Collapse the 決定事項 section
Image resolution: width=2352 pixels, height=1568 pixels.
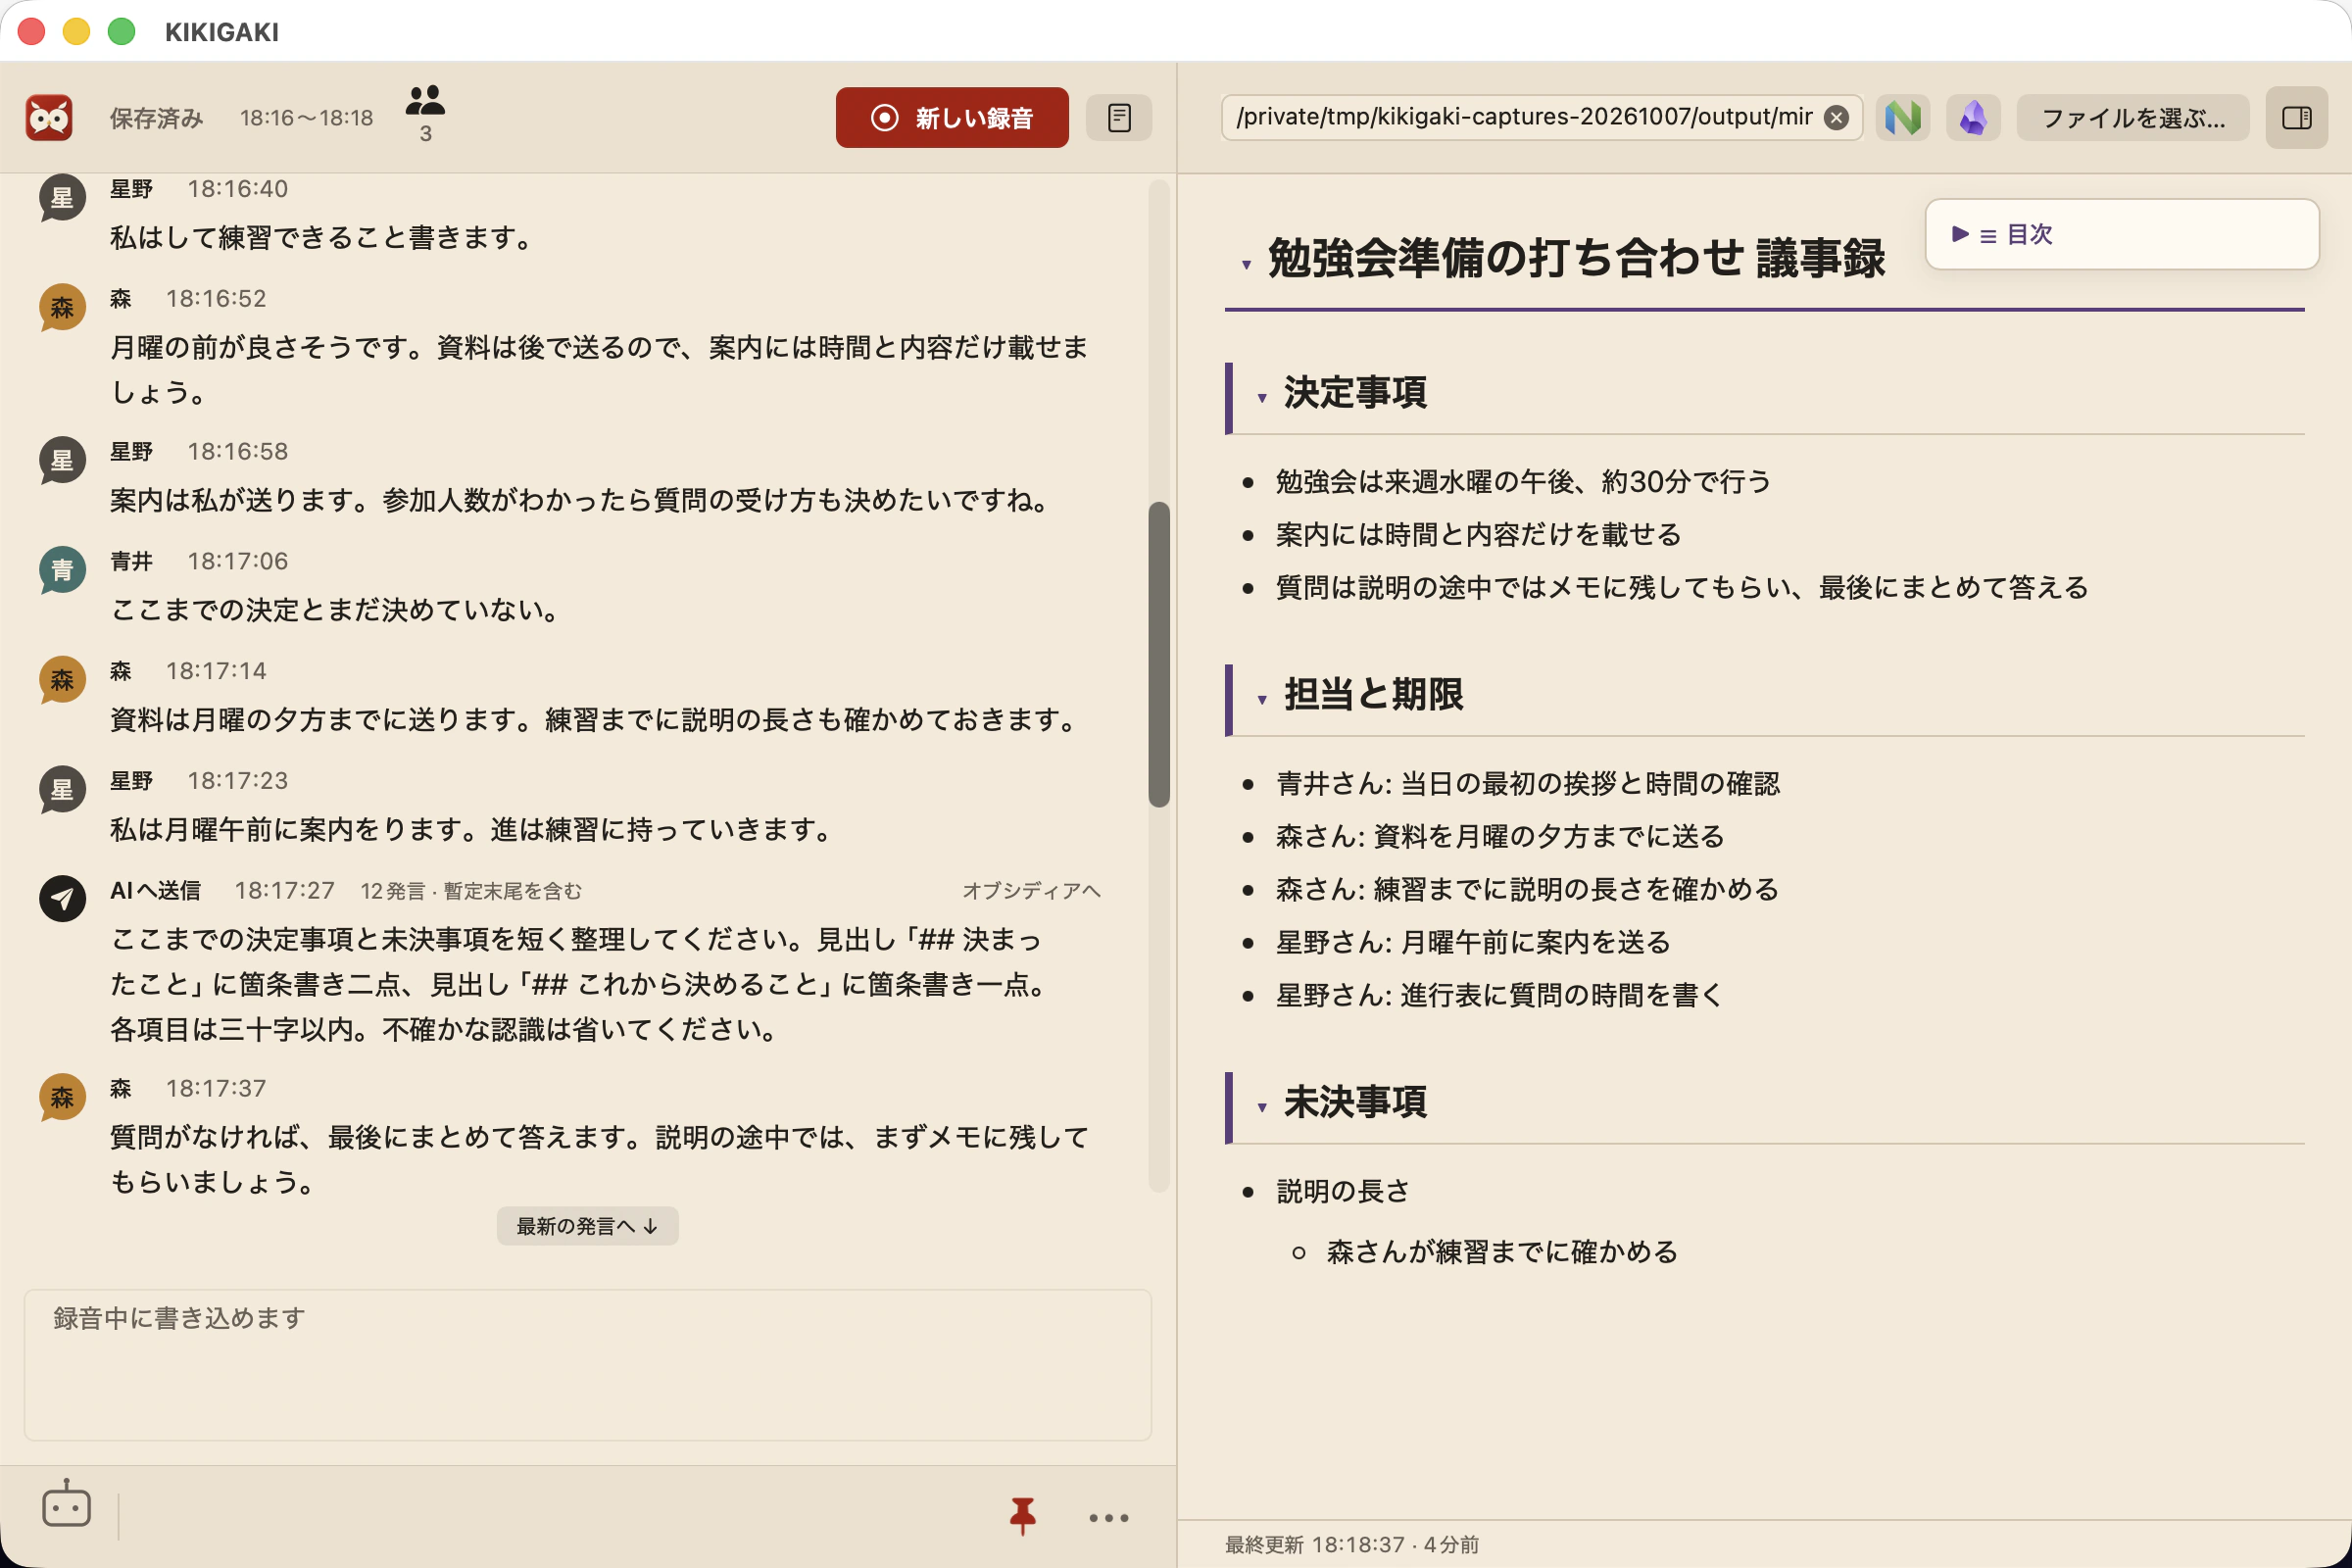[x=1262, y=398]
